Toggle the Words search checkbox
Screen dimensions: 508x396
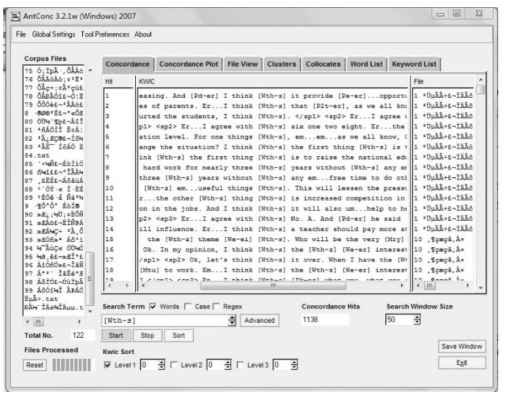(153, 306)
